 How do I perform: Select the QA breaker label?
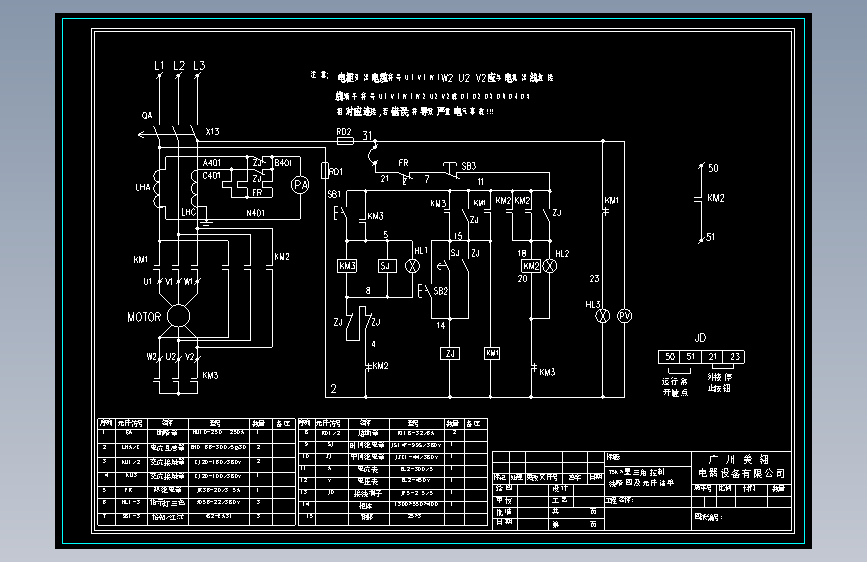coord(147,116)
